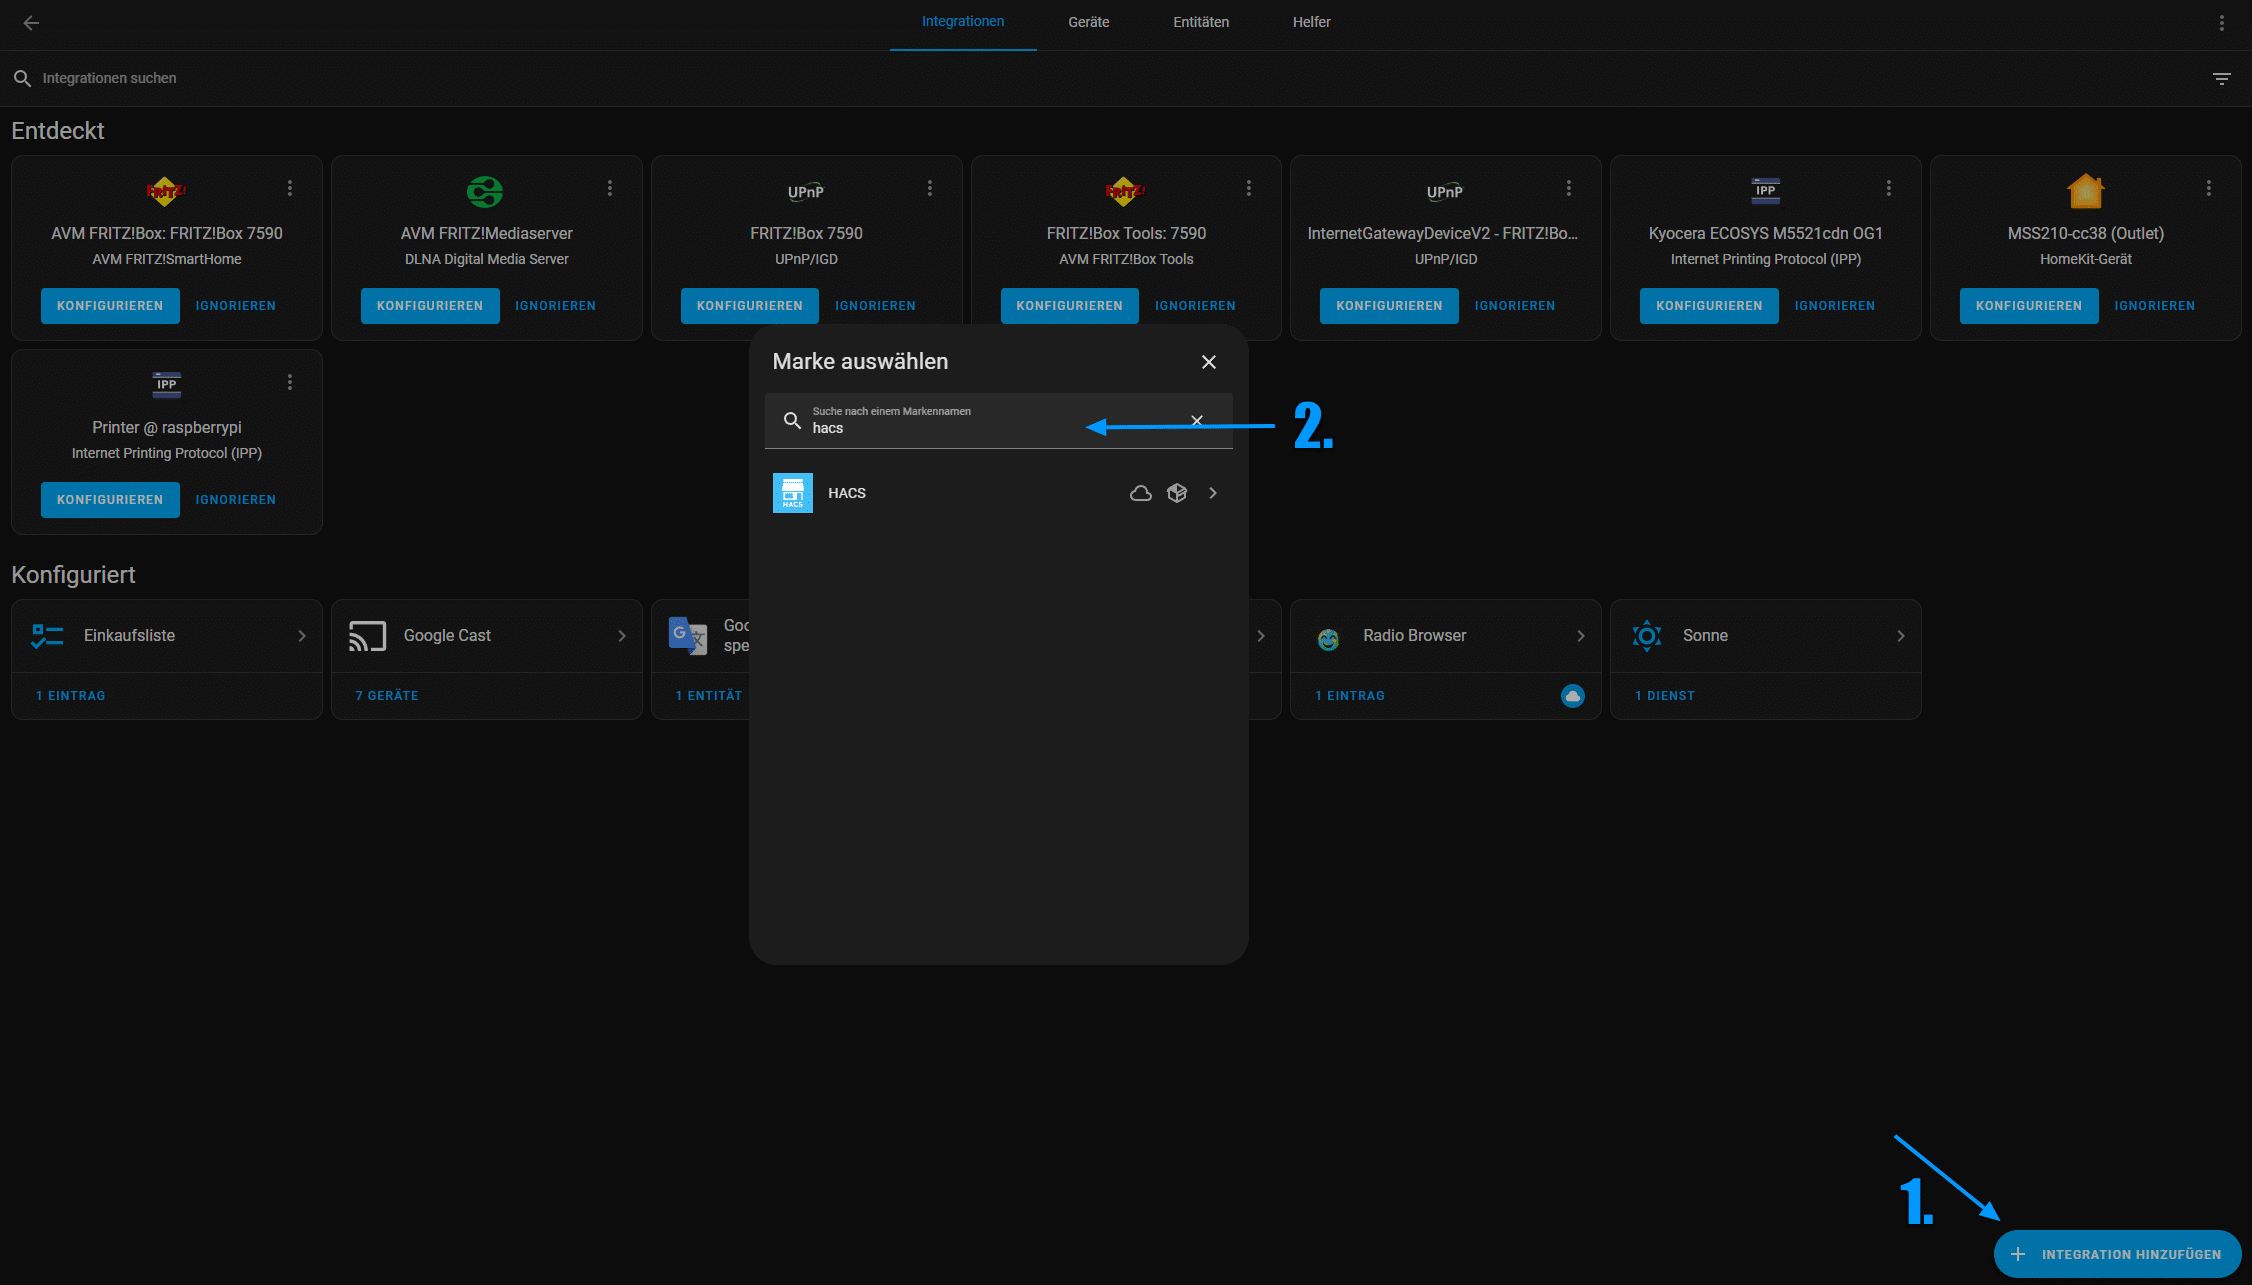
Task: Switch to the Geräte tab
Action: click(1088, 22)
